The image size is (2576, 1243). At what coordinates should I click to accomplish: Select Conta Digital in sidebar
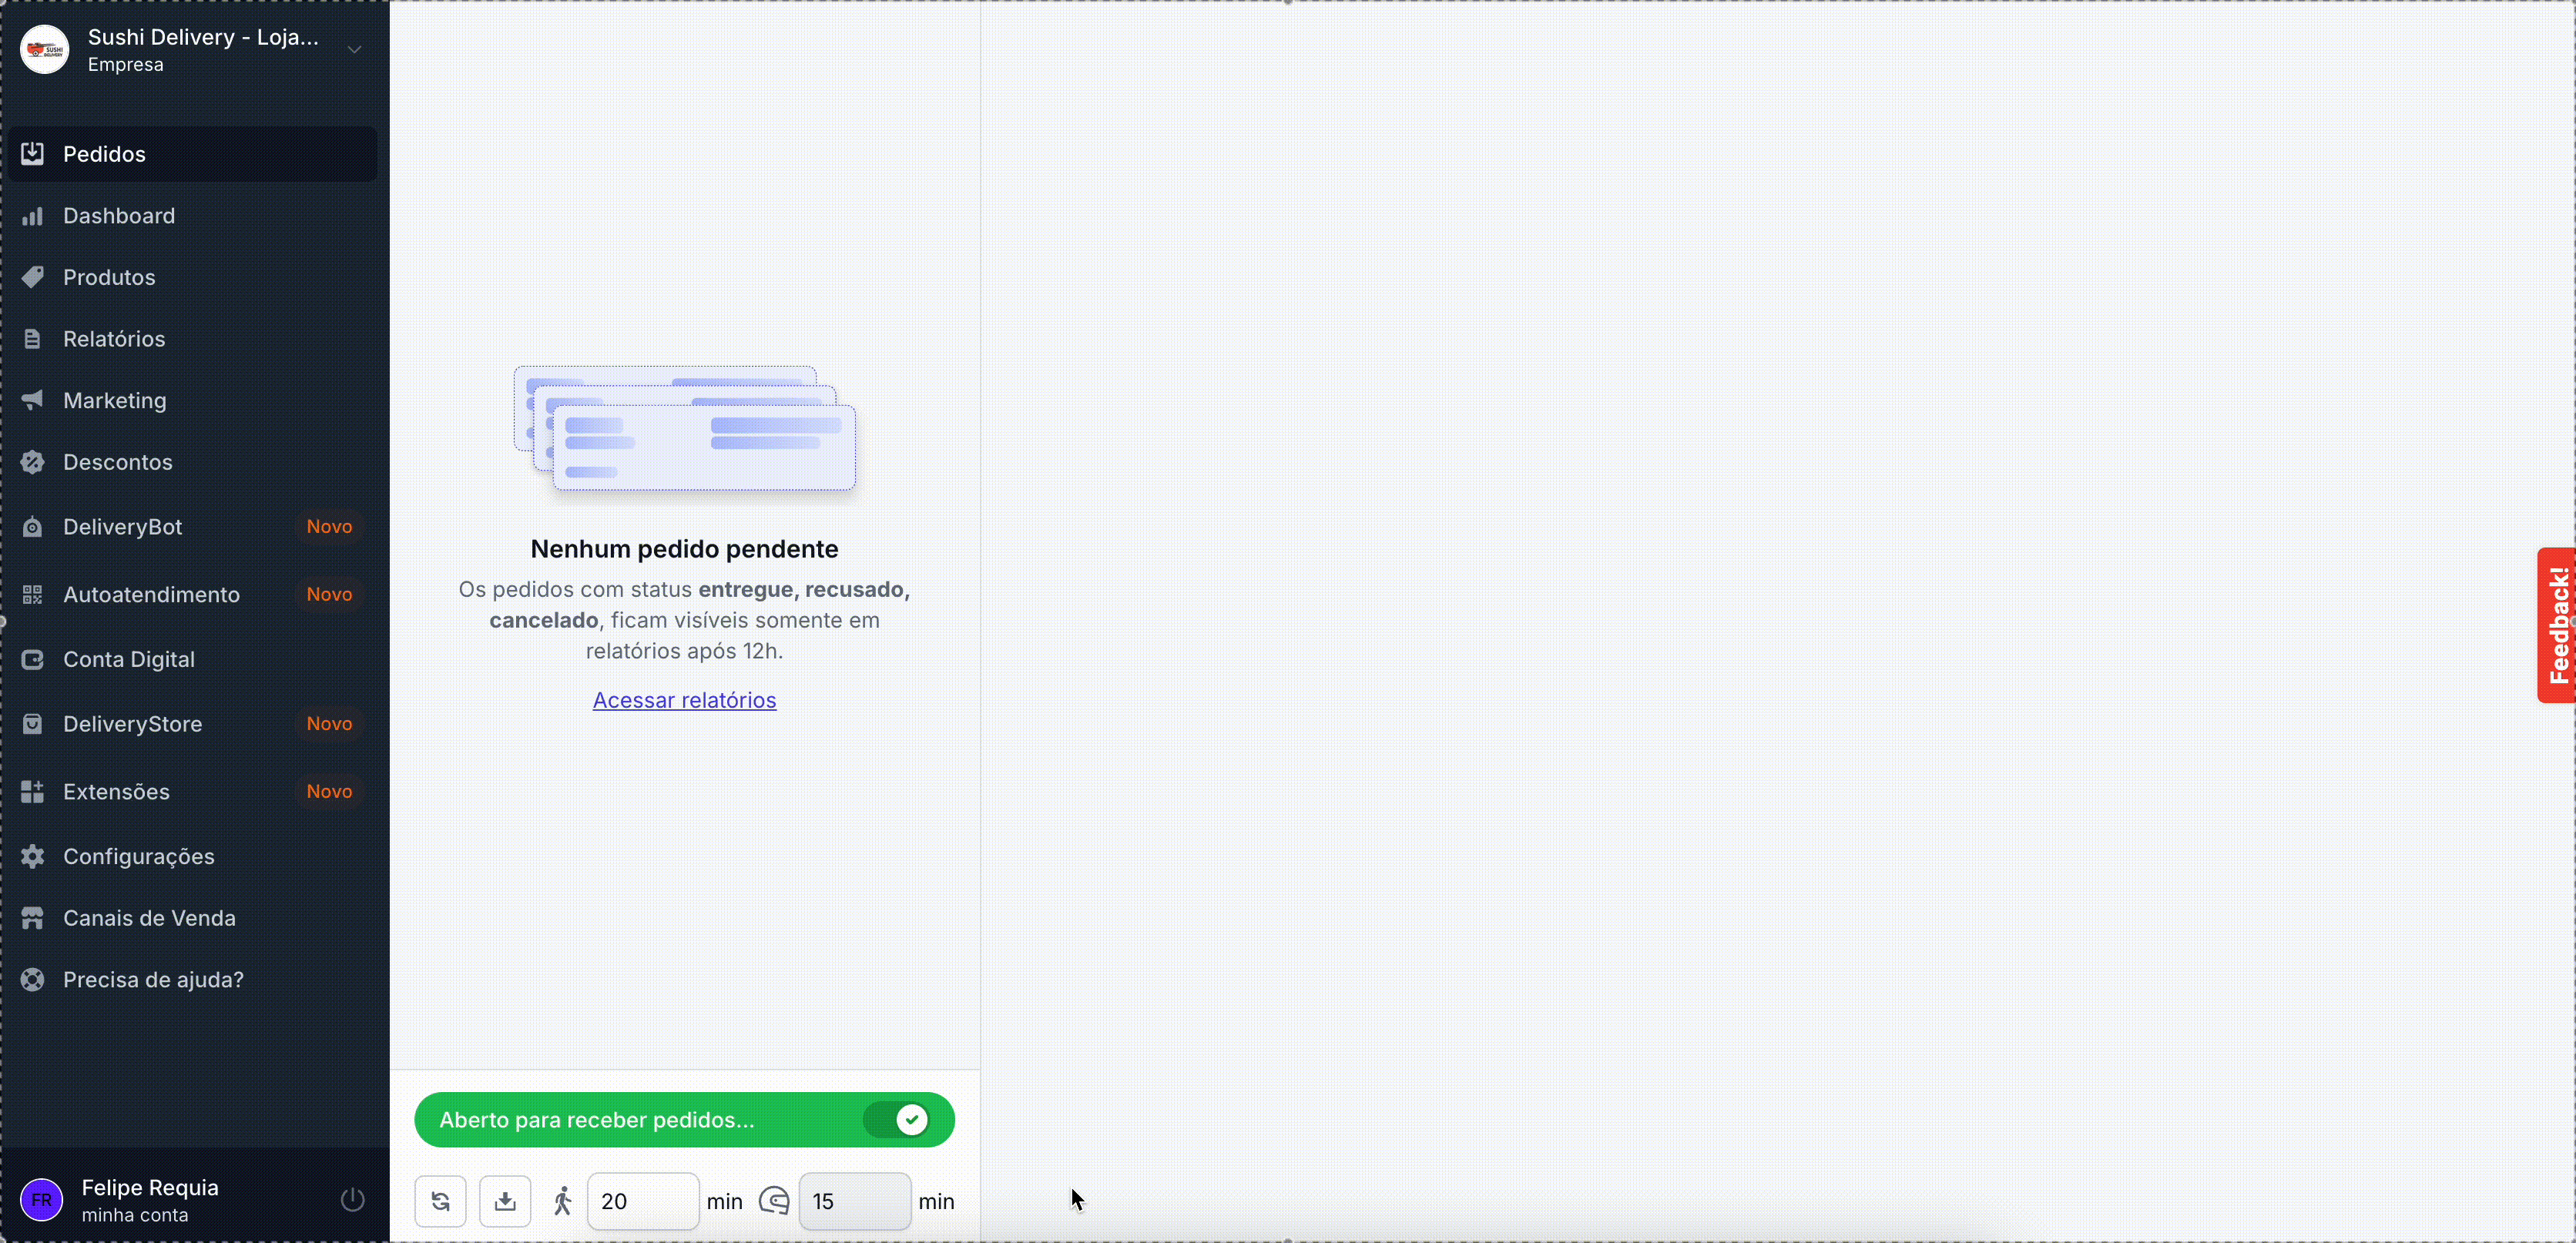pos(128,659)
